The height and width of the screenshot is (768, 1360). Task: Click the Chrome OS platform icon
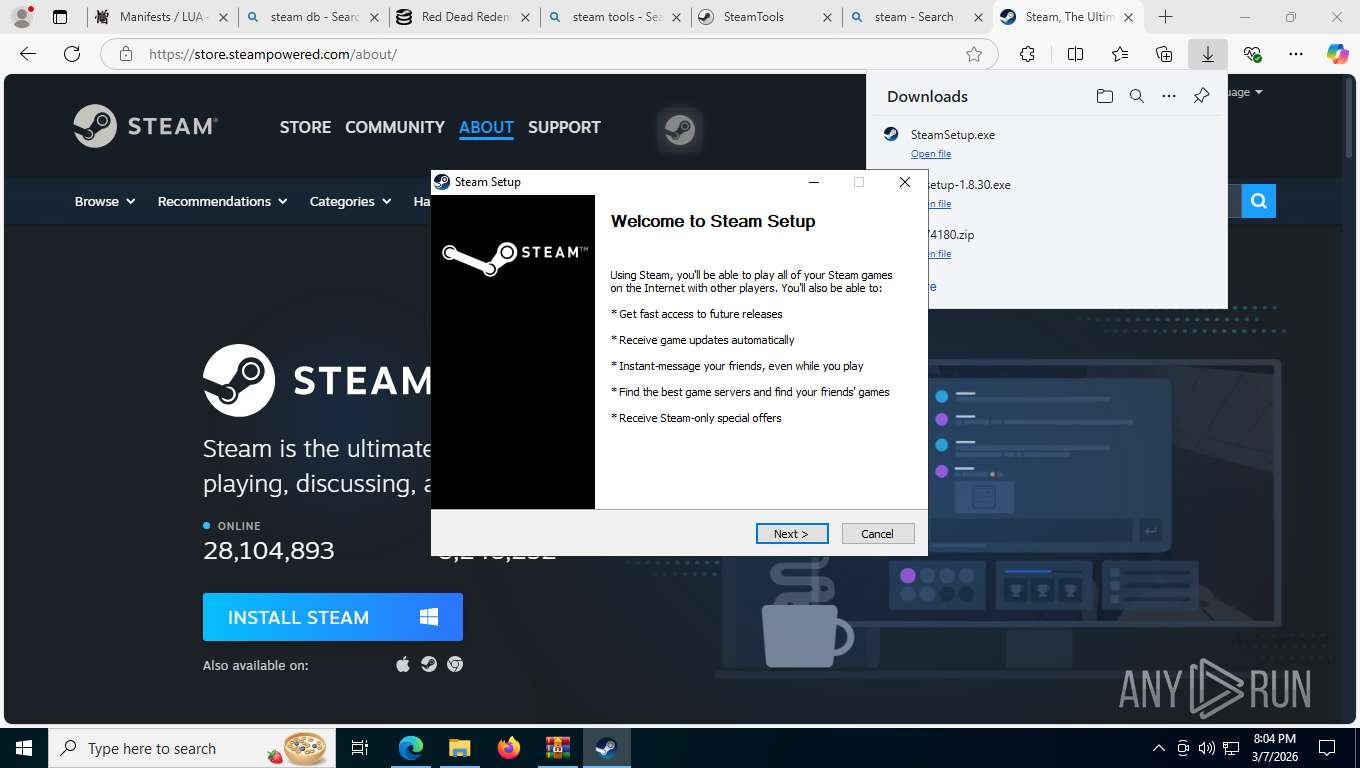(455, 664)
